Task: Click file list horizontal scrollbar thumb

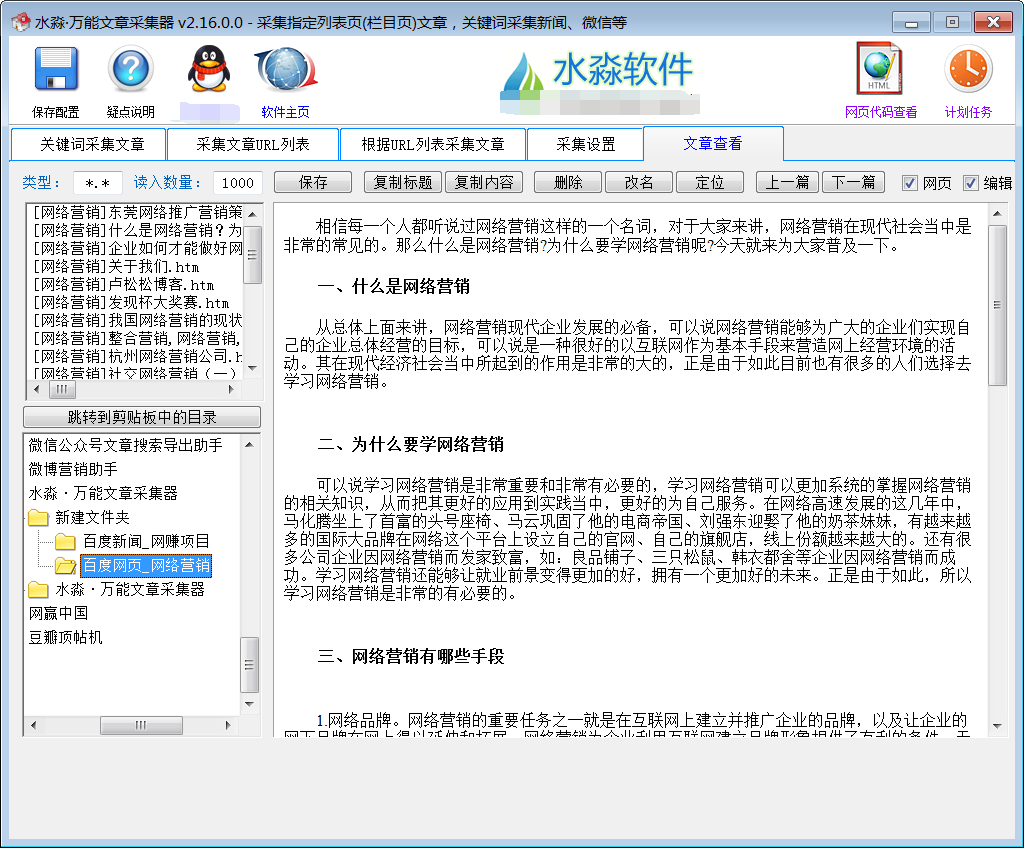Action: tap(62, 389)
